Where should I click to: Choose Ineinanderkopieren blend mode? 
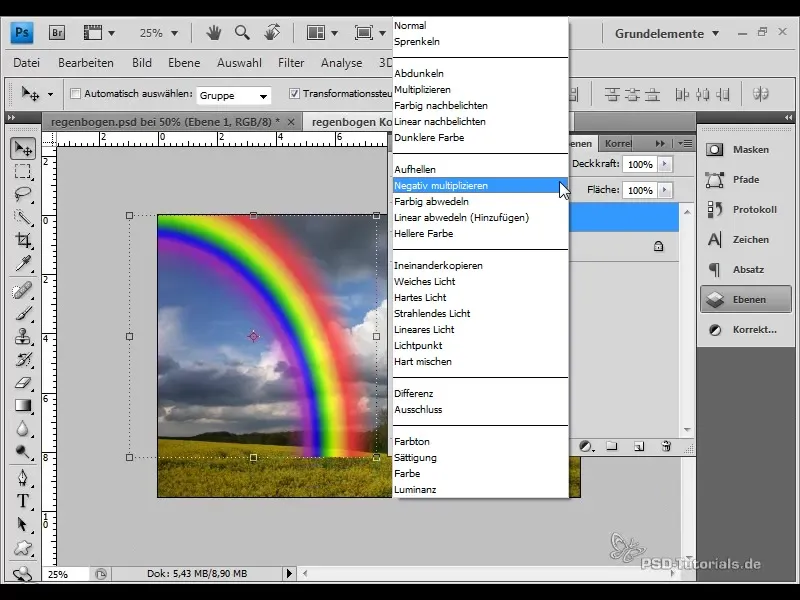pos(480,265)
